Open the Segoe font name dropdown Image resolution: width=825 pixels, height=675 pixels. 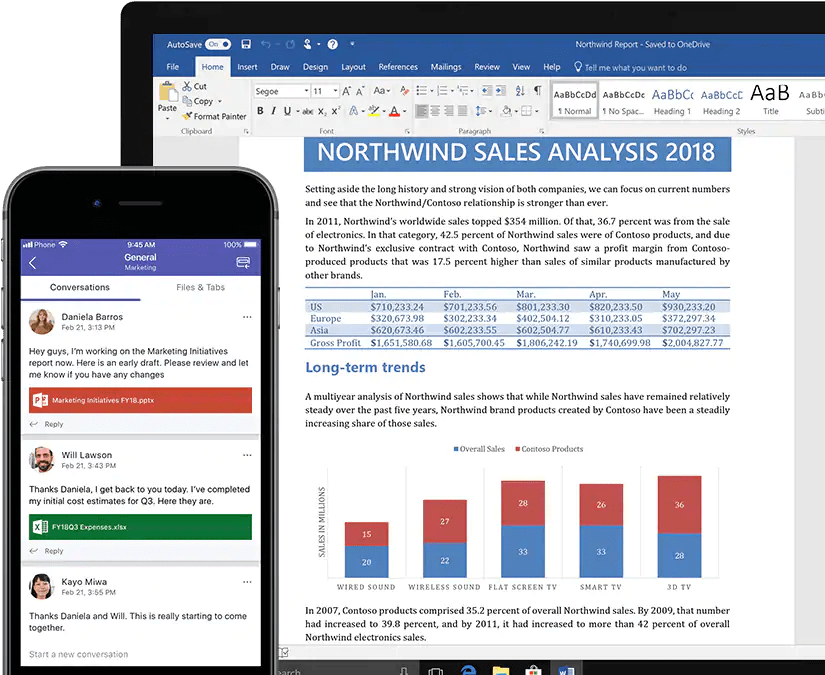click(306, 91)
